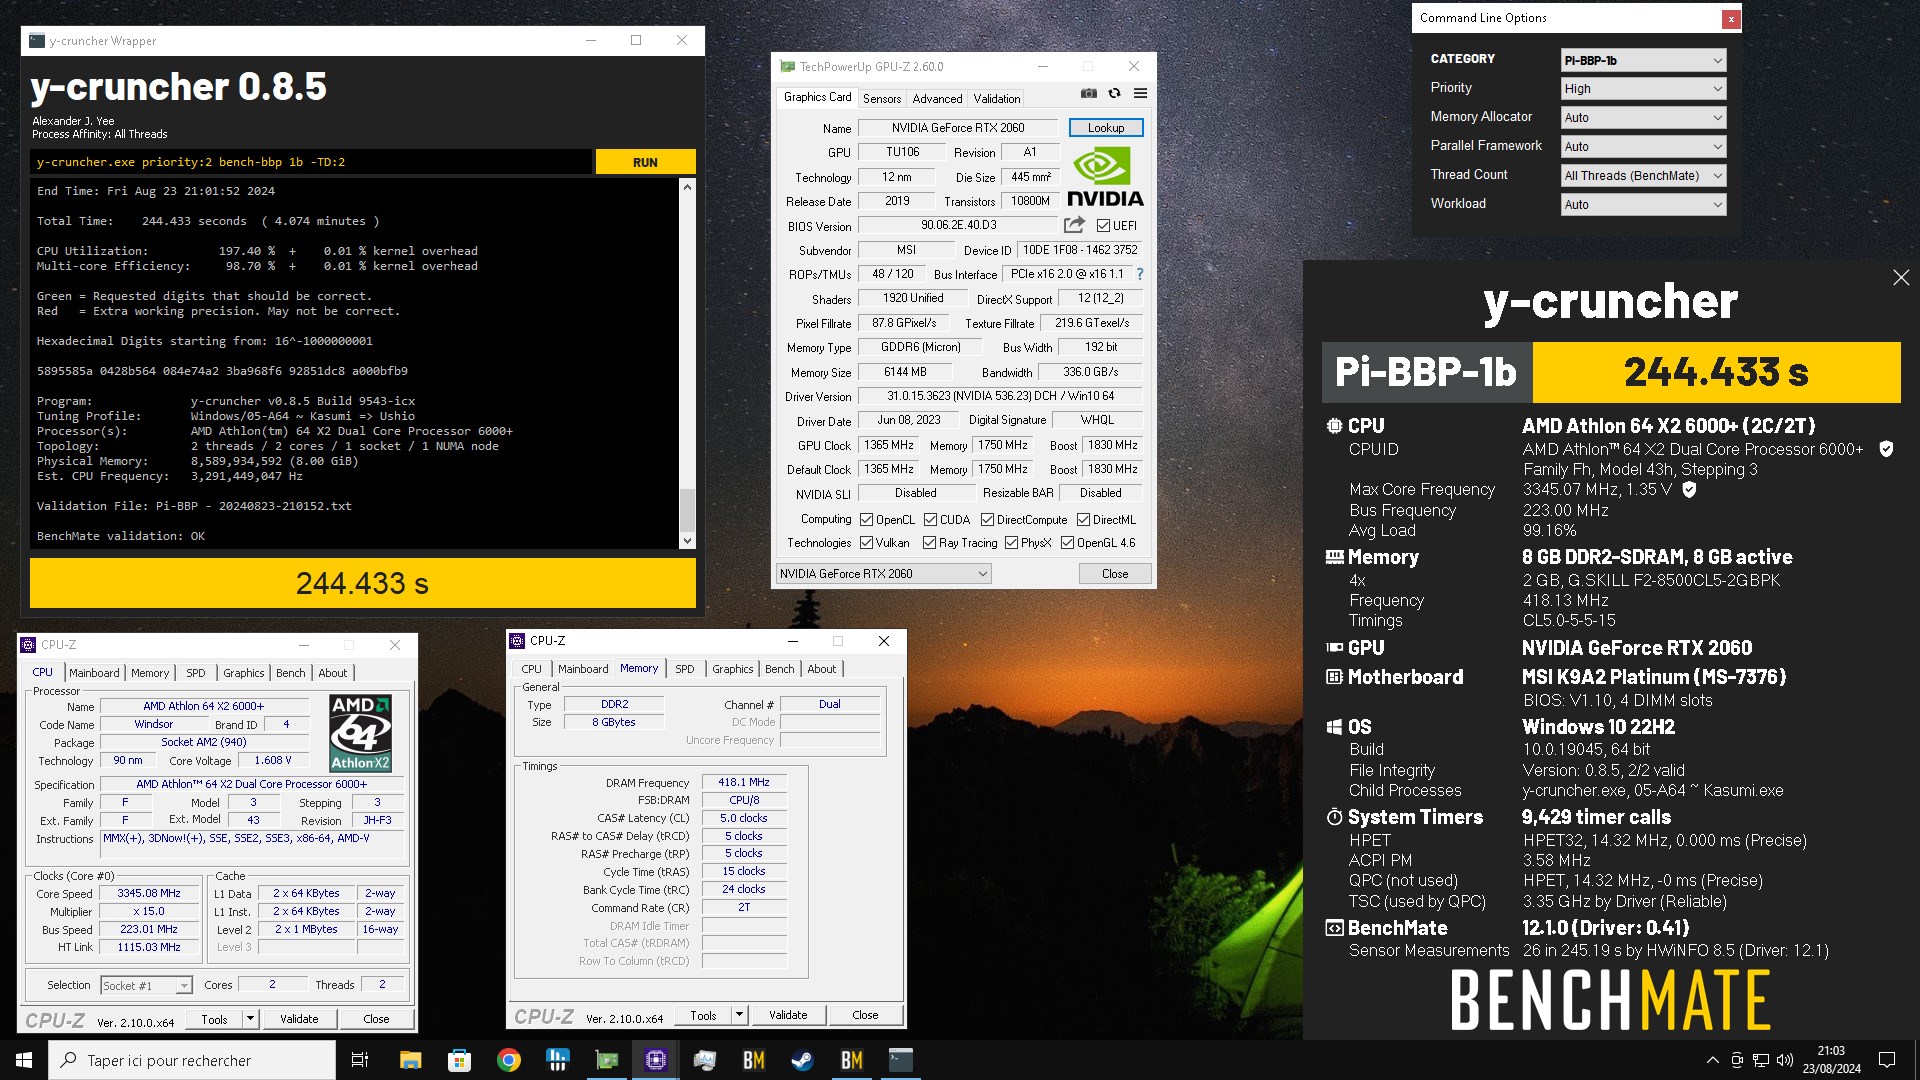This screenshot has width=1920, height=1080.
Task: Open the Workload dropdown
Action: point(1643,205)
